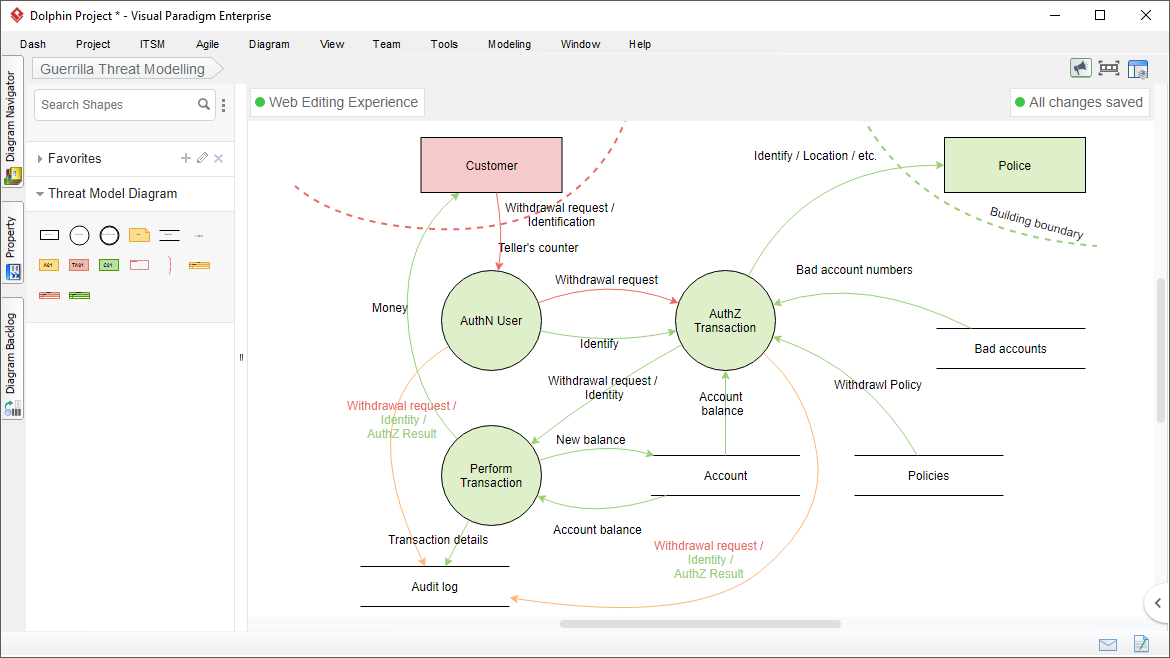Open the ITSM menu
This screenshot has height=658, width=1170.
[x=152, y=44]
